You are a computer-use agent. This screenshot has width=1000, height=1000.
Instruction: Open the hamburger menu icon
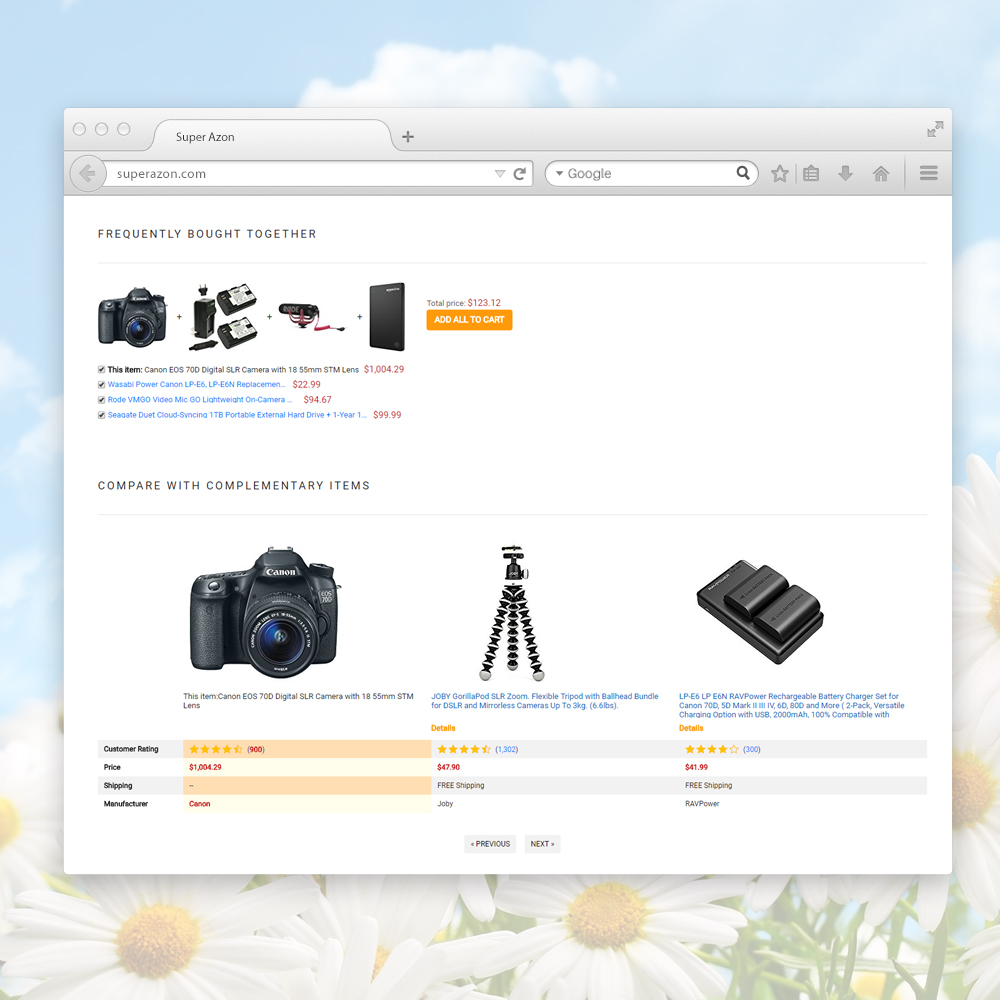929,173
